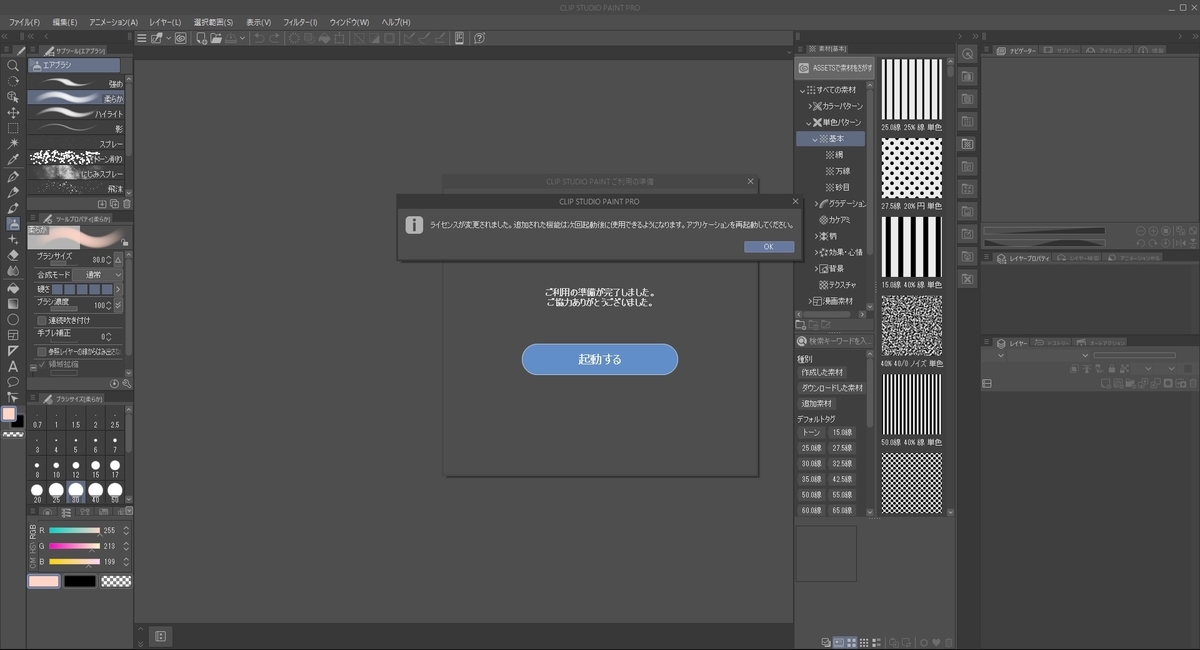This screenshot has height=650, width=1200.
Task: Open the フィルター(I) menu
Action: (x=300, y=22)
